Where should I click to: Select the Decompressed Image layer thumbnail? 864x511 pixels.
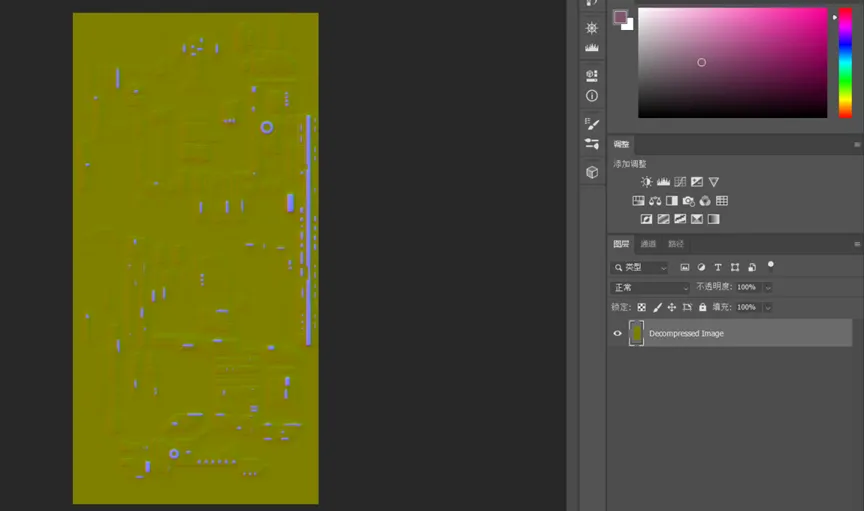pos(636,334)
